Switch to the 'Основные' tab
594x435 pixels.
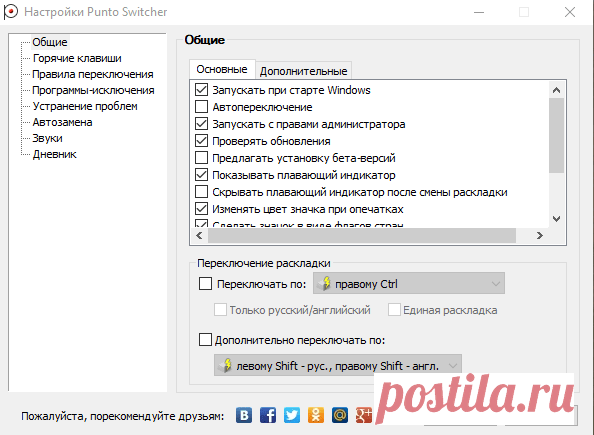(x=222, y=69)
